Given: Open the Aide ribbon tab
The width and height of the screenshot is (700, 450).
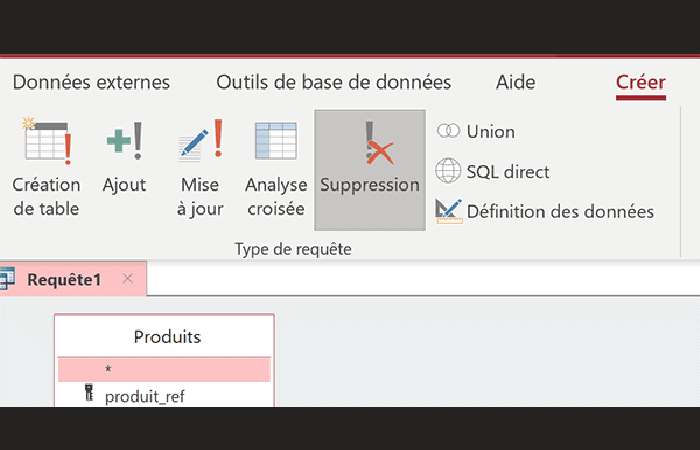Looking at the screenshot, I should pos(516,82).
